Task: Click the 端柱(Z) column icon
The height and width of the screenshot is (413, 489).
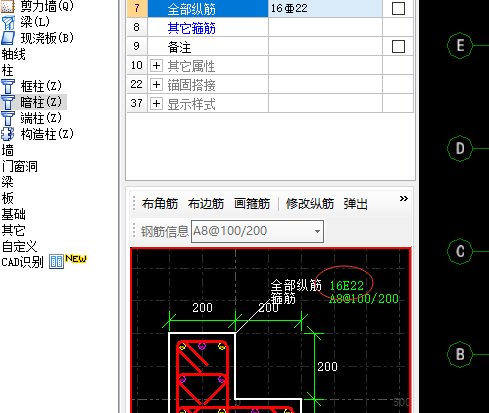Action: pos(8,118)
